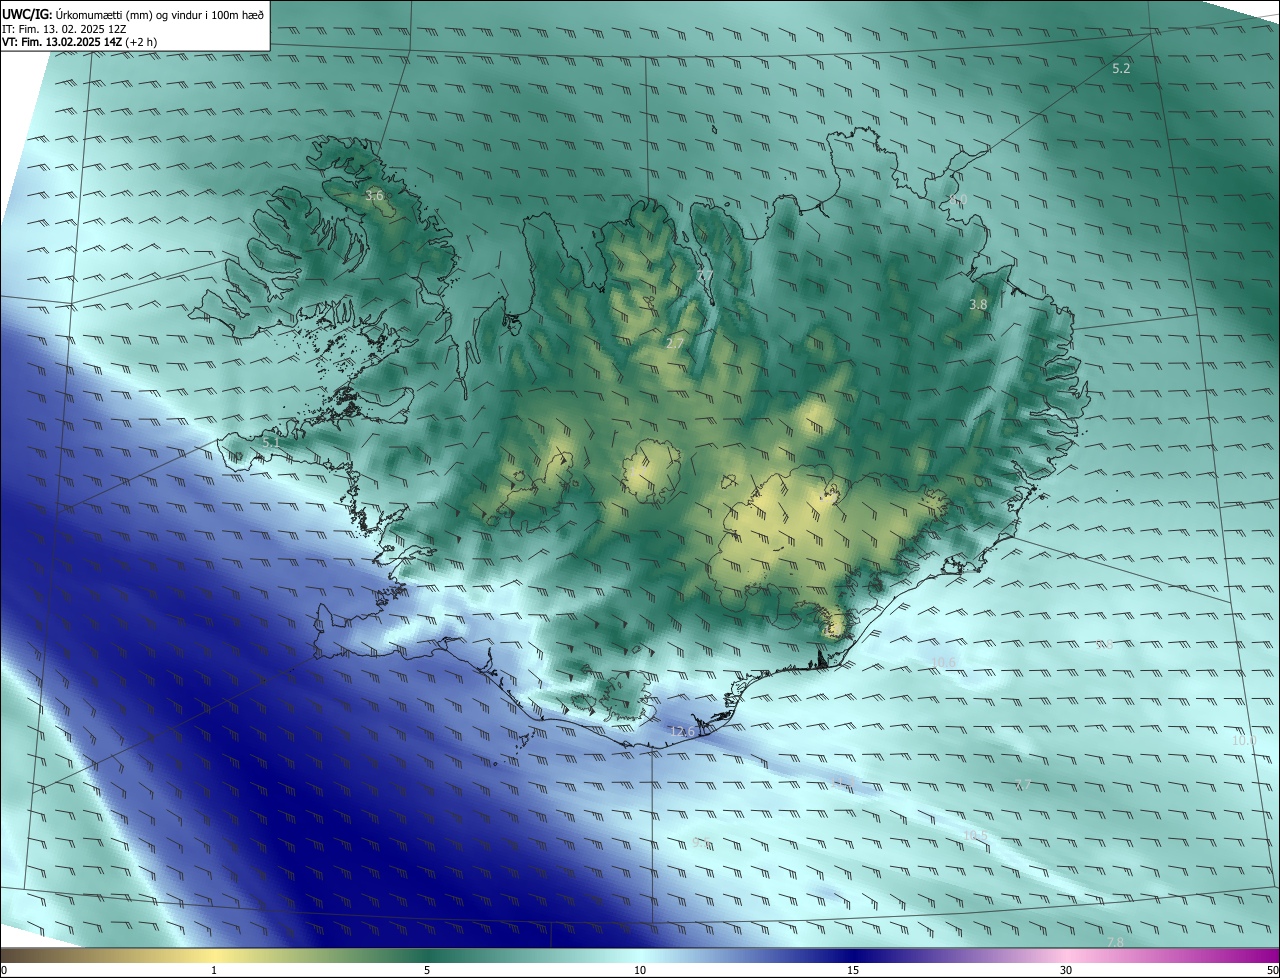Click the 10.5 value label
This screenshot has height=978, width=1280.
pyautogui.click(x=975, y=836)
